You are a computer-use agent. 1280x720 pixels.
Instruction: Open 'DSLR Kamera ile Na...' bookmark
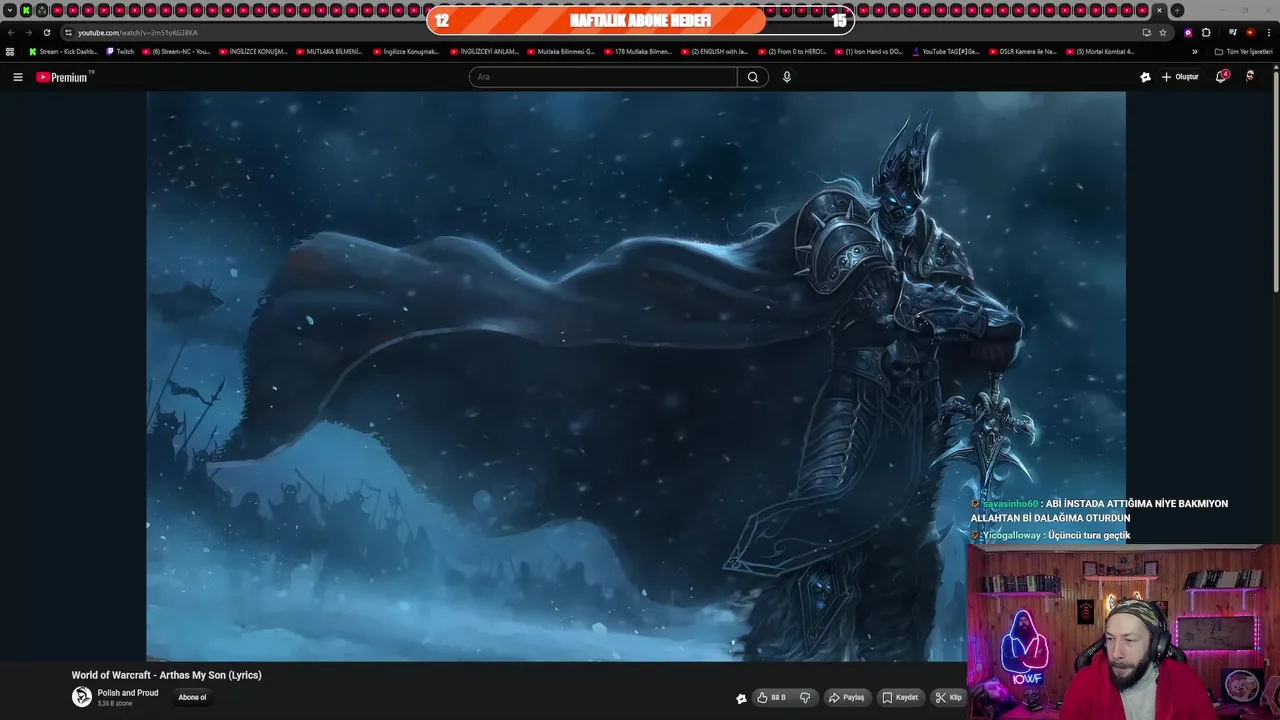click(1022, 51)
